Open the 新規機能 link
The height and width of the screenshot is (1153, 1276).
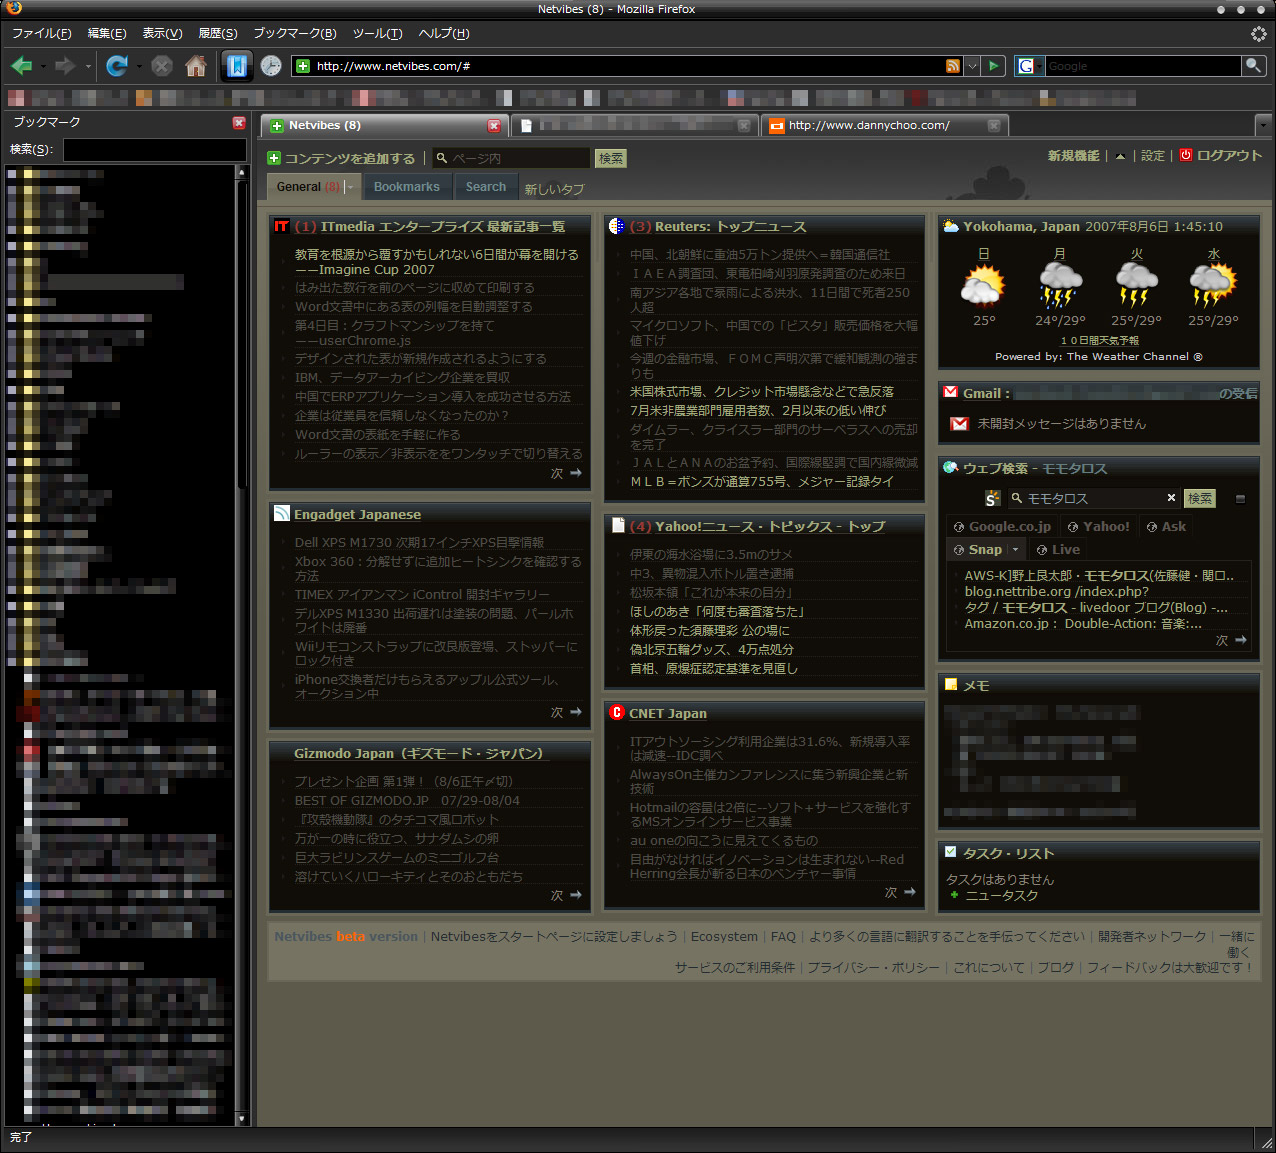point(1073,156)
